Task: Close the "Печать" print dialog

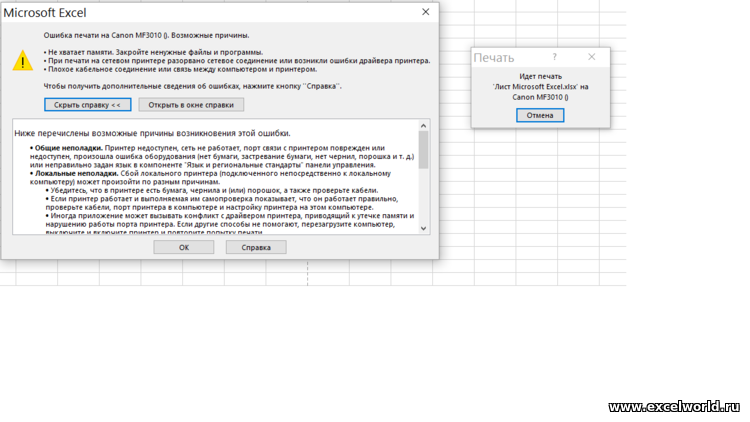Action: point(592,57)
